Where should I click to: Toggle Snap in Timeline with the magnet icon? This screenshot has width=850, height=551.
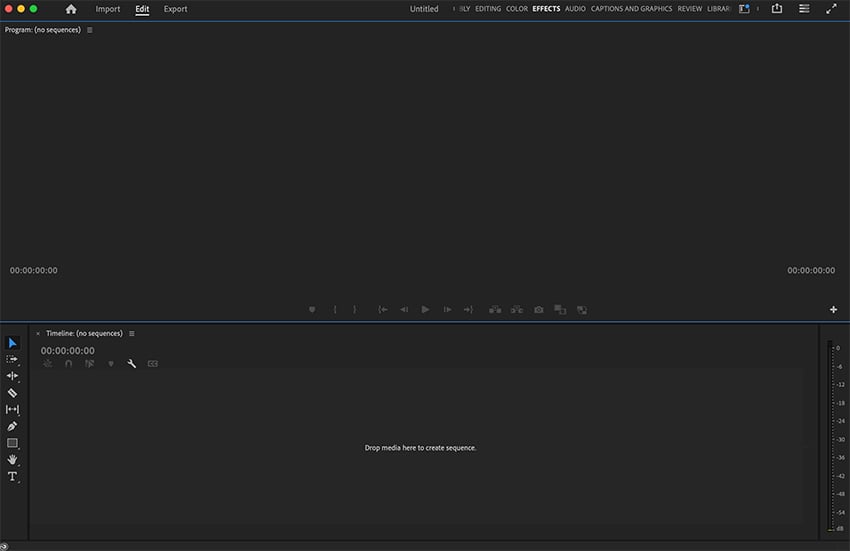[x=68, y=363]
